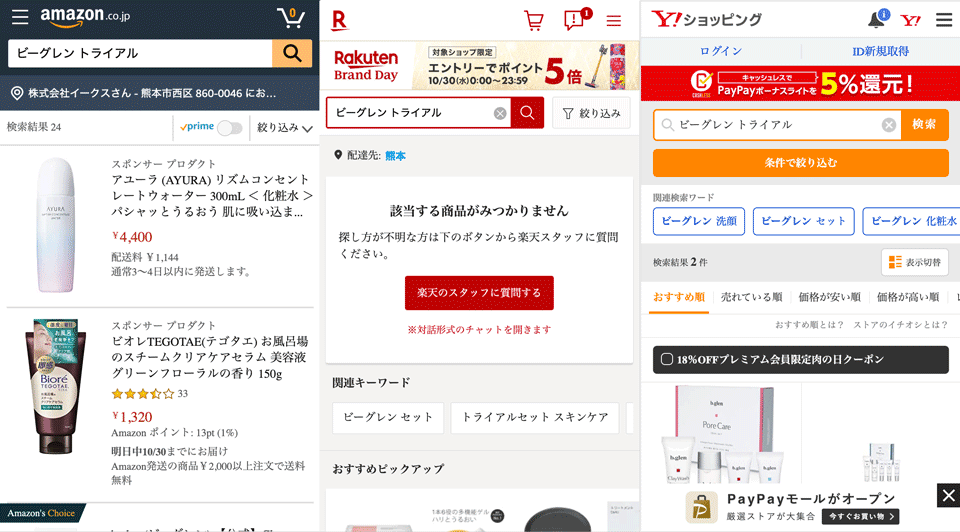960x532 pixels.
Task: Toggle the Amazon prime filter switch
Action: coord(230,128)
